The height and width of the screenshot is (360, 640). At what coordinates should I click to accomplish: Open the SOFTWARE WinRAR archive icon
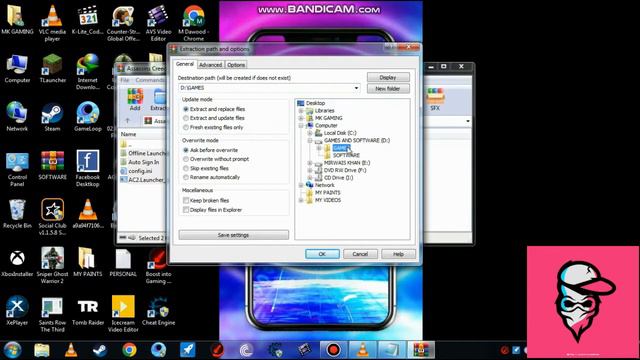point(52,165)
